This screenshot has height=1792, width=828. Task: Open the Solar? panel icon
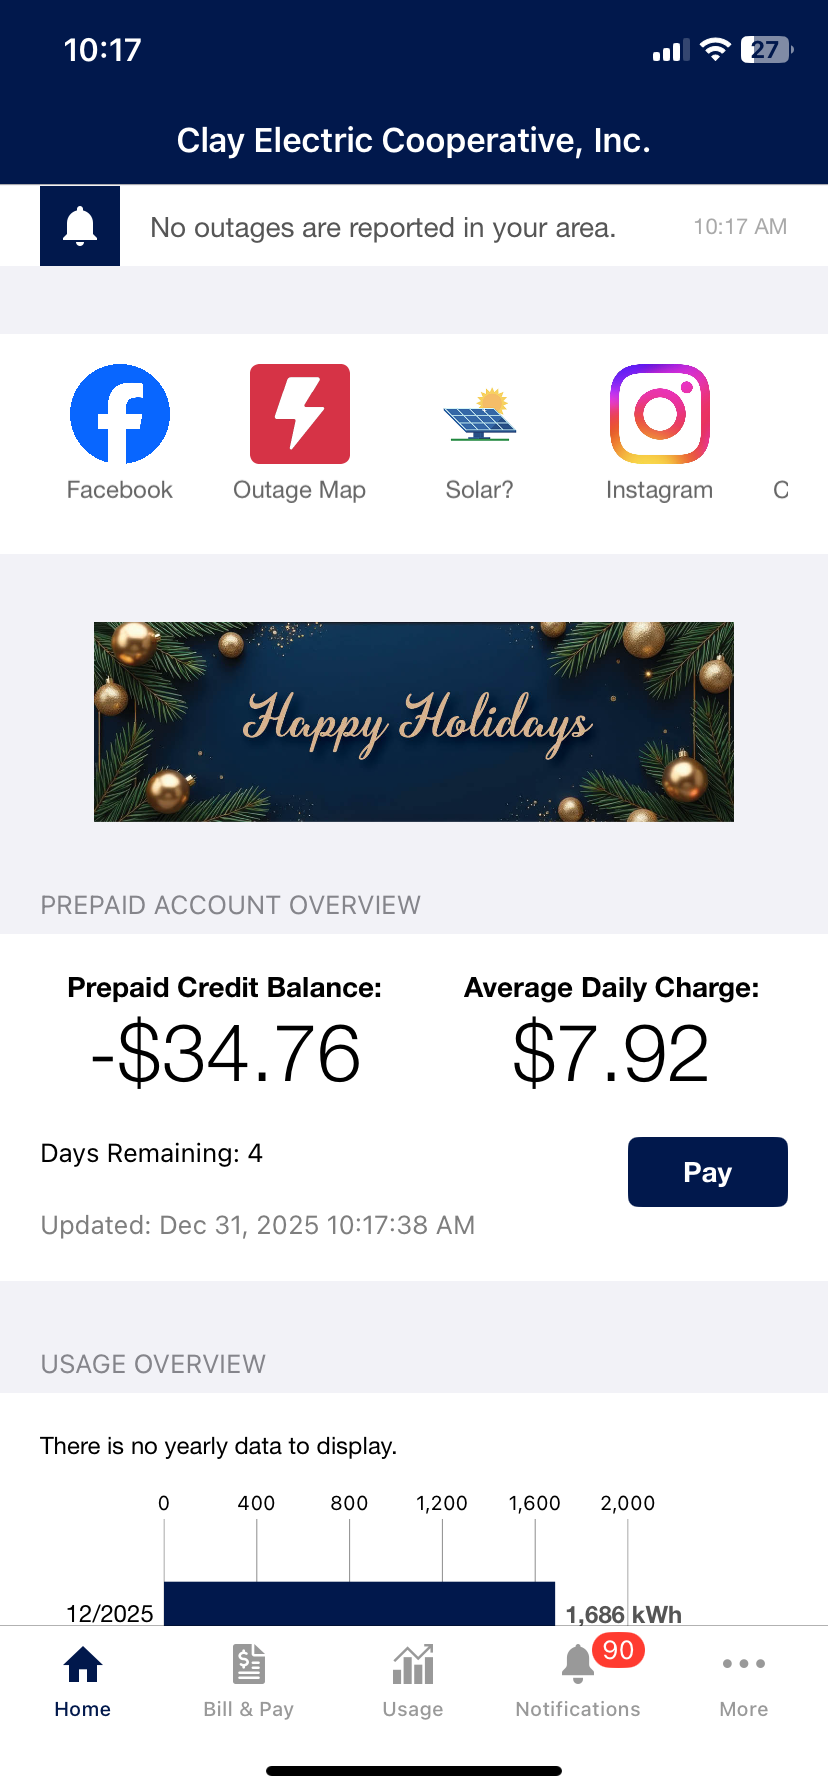pyautogui.click(x=480, y=415)
